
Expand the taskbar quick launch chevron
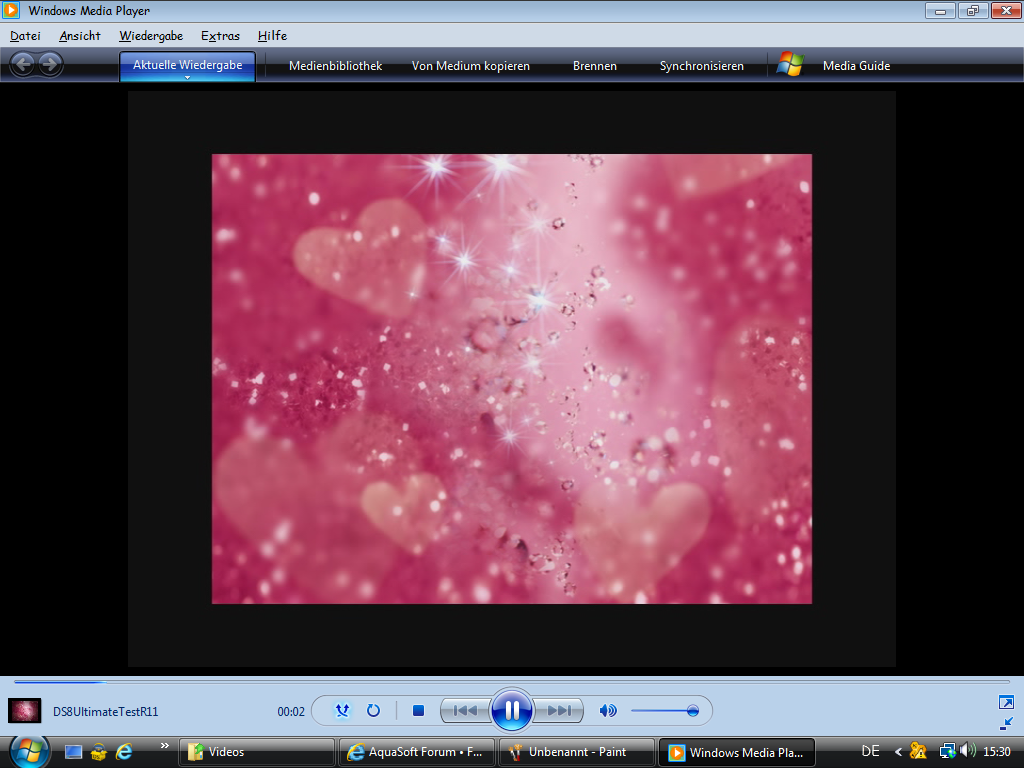(164, 746)
